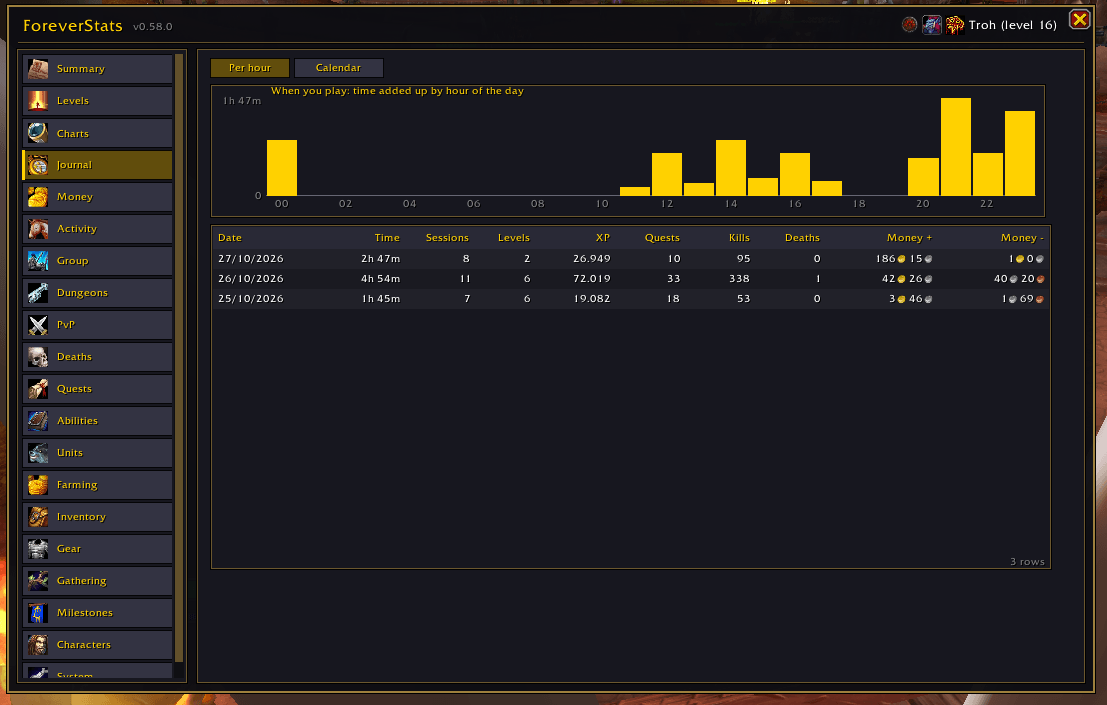Click the red faction emblem next to Troh

tap(909, 25)
